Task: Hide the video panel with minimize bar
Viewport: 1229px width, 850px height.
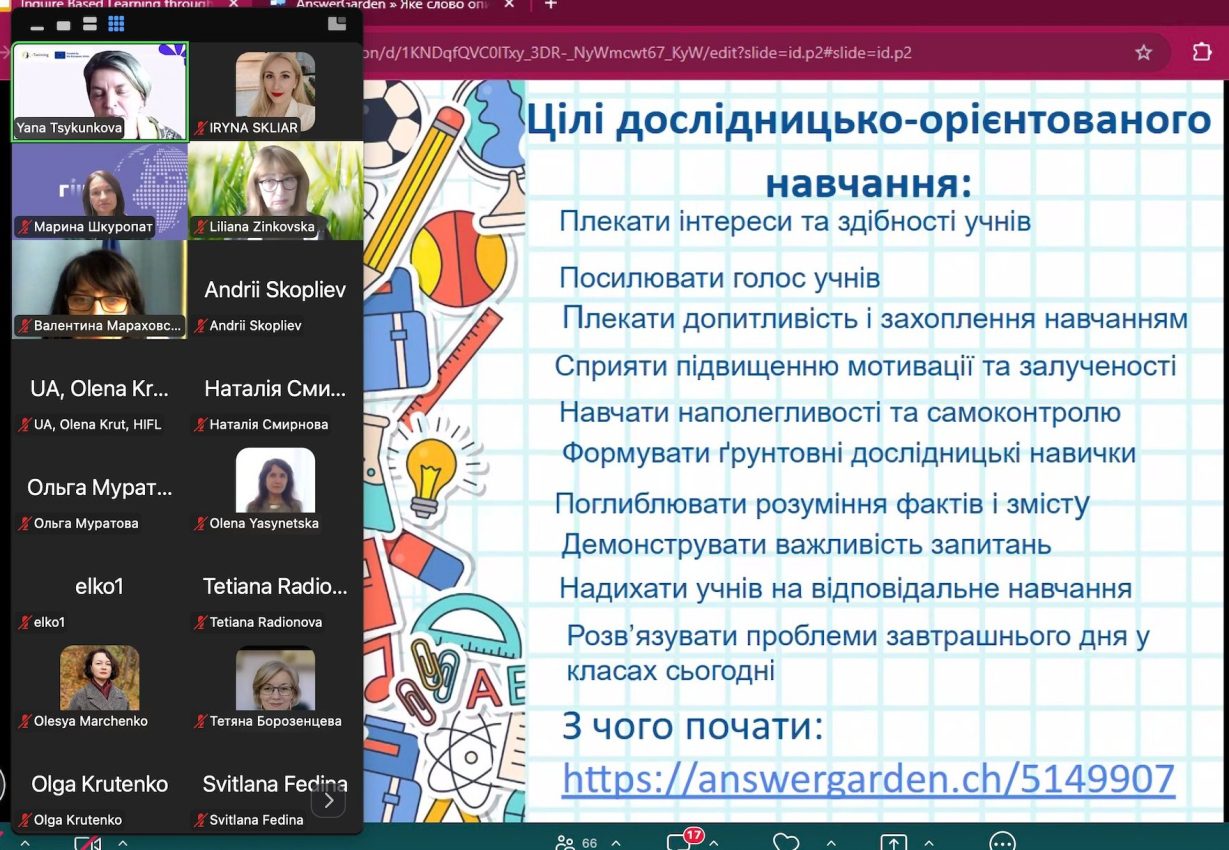Action: [x=38, y=27]
